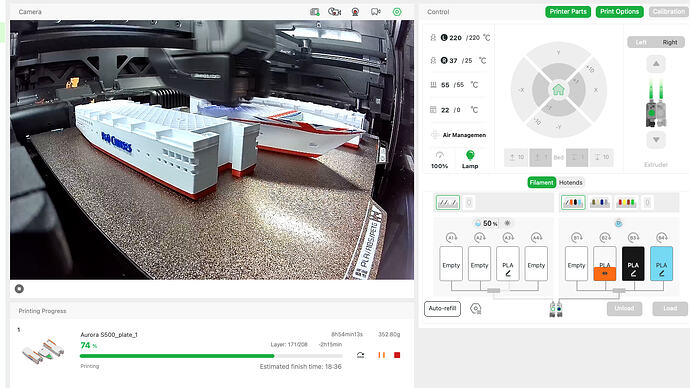Click the home axes icon
Viewport: 690px width, 388px height.
tap(558, 90)
